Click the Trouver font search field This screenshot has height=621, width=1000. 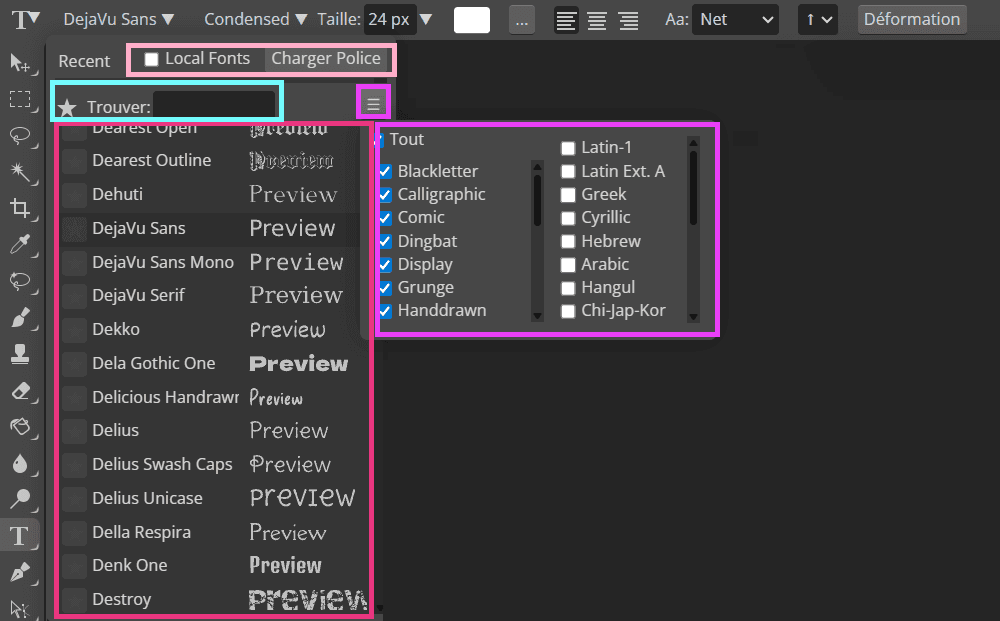pyautogui.click(x=214, y=105)
